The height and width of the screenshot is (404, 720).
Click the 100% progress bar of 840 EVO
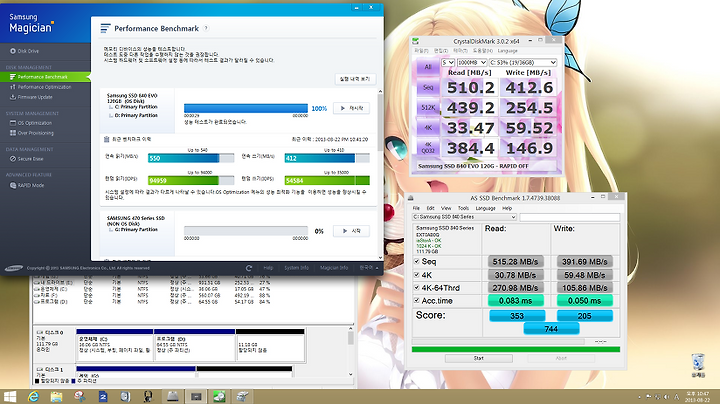246,108
